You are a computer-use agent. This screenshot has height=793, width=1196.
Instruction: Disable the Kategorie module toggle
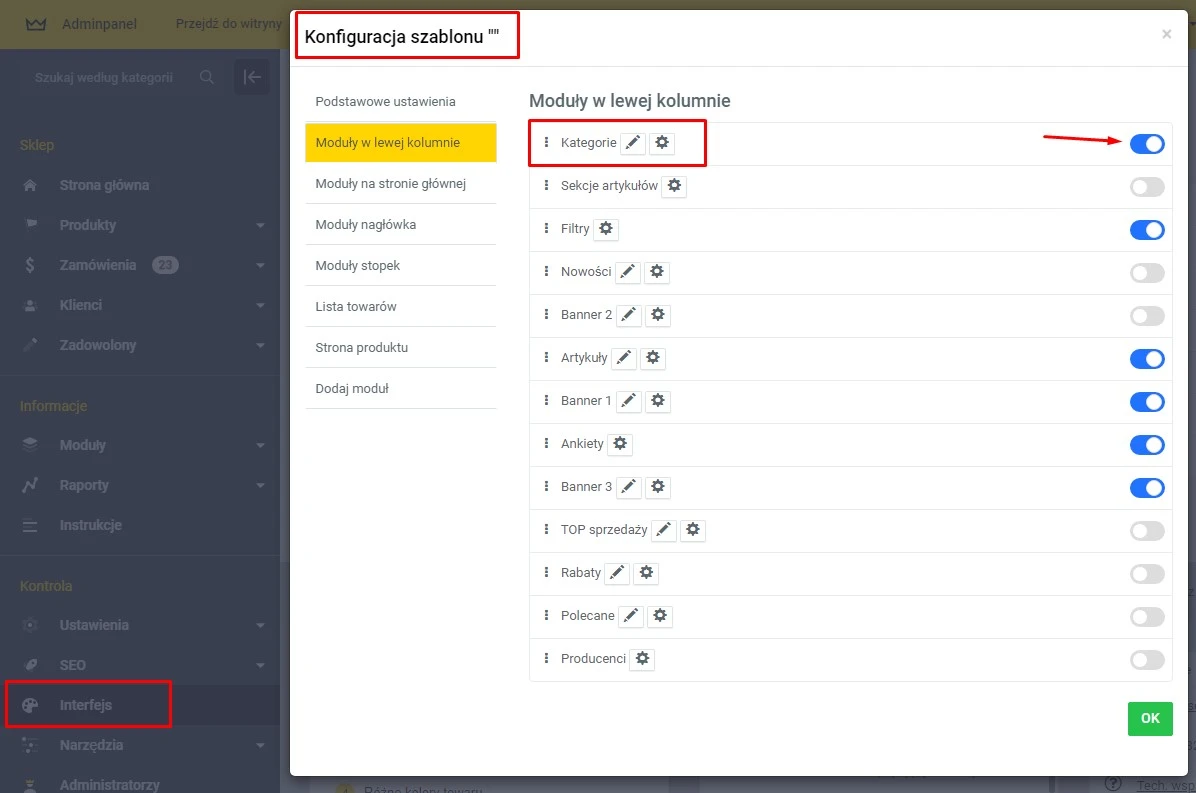tap(1147, 144)
